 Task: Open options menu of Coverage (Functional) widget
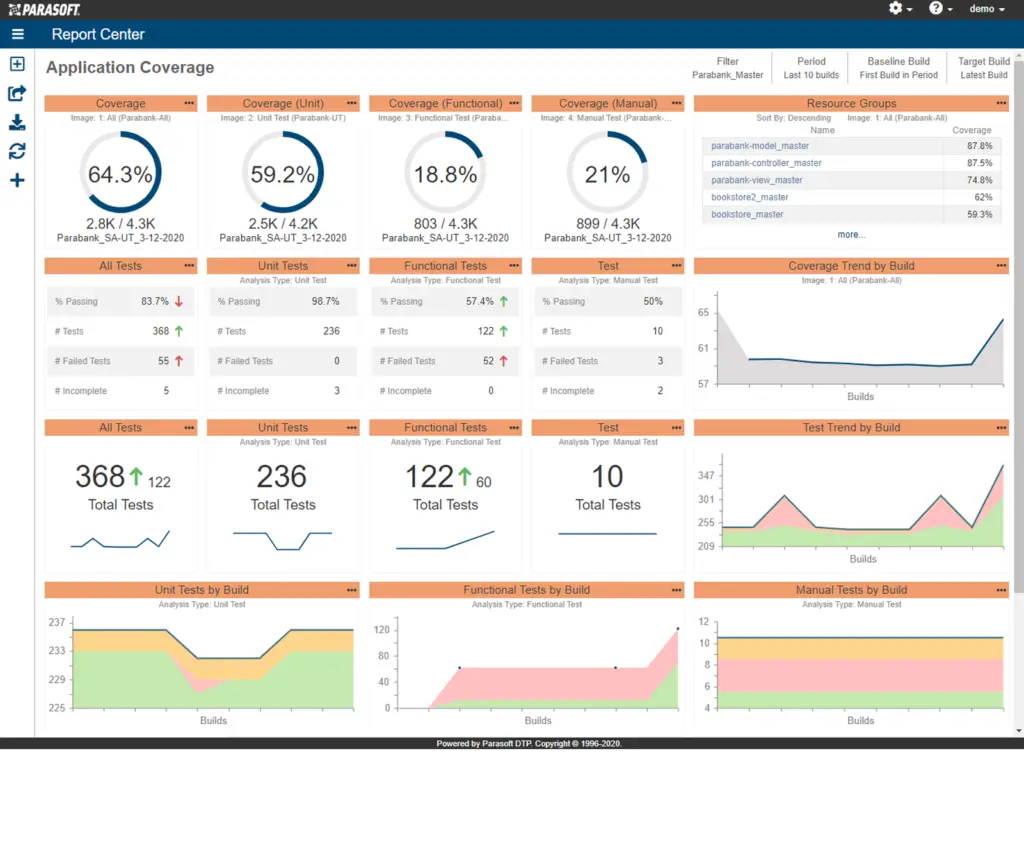(x=514, y=103)
